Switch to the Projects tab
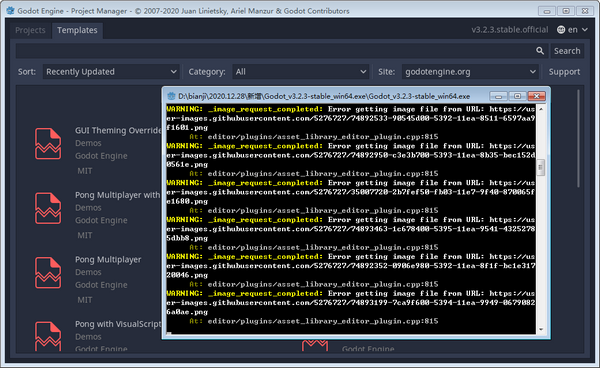Screen dimensions: 600x368 click(30, 30)
